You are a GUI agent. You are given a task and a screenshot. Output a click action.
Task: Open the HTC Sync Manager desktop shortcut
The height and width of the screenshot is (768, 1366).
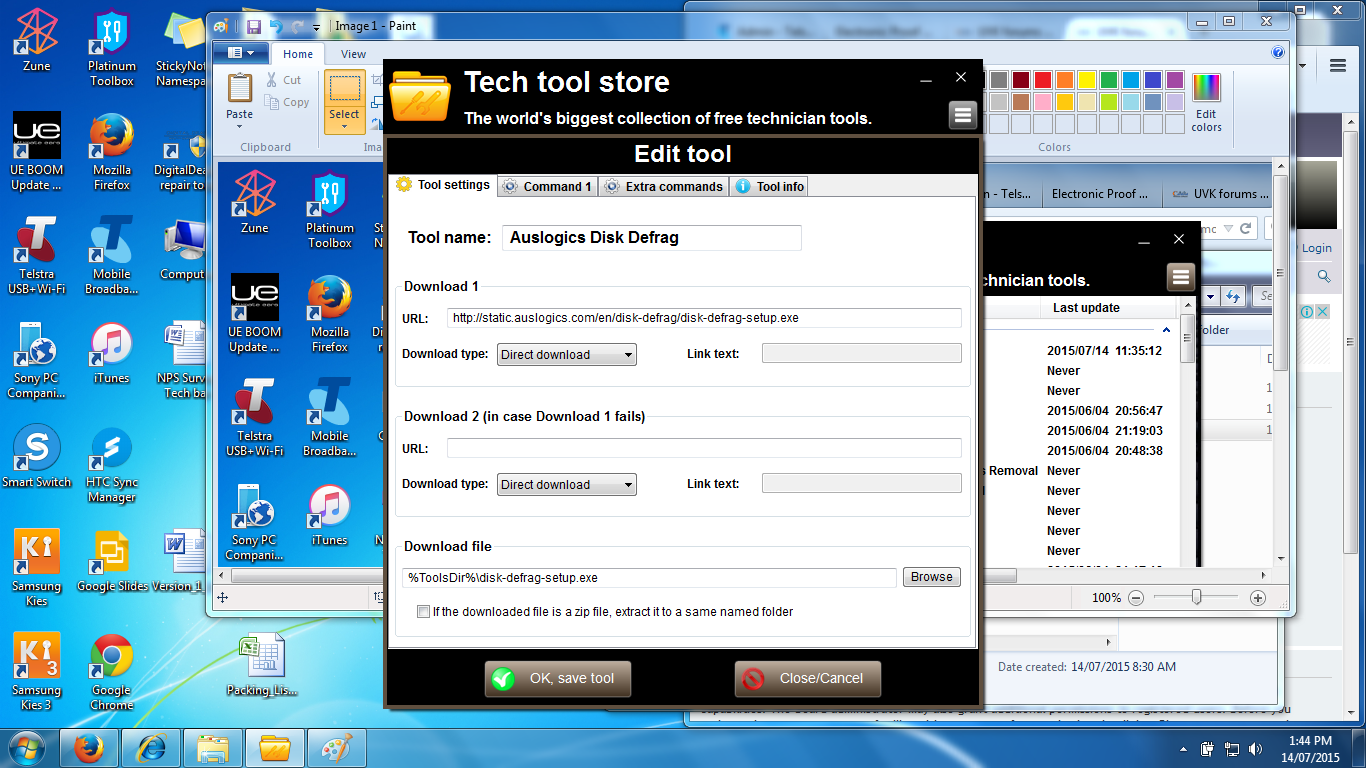(x=111, y=465)
